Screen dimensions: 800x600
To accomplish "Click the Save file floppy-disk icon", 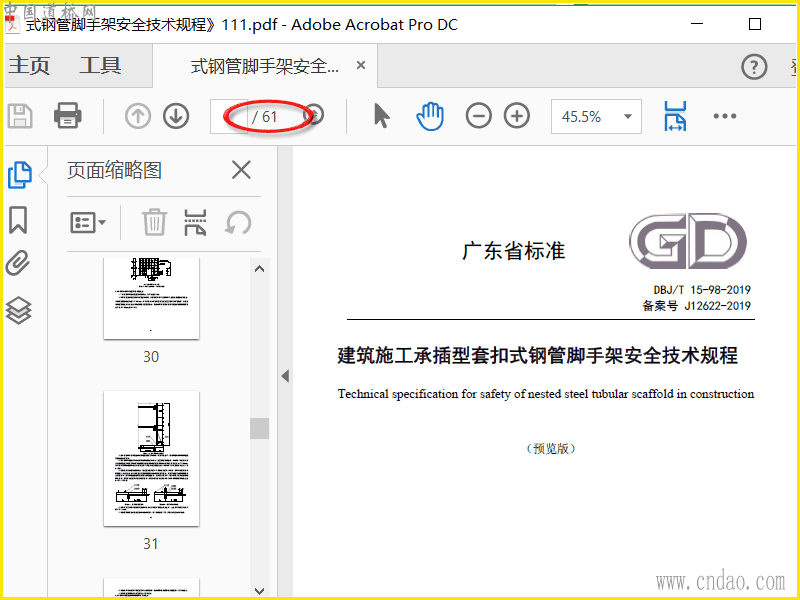I will [20, 116].
